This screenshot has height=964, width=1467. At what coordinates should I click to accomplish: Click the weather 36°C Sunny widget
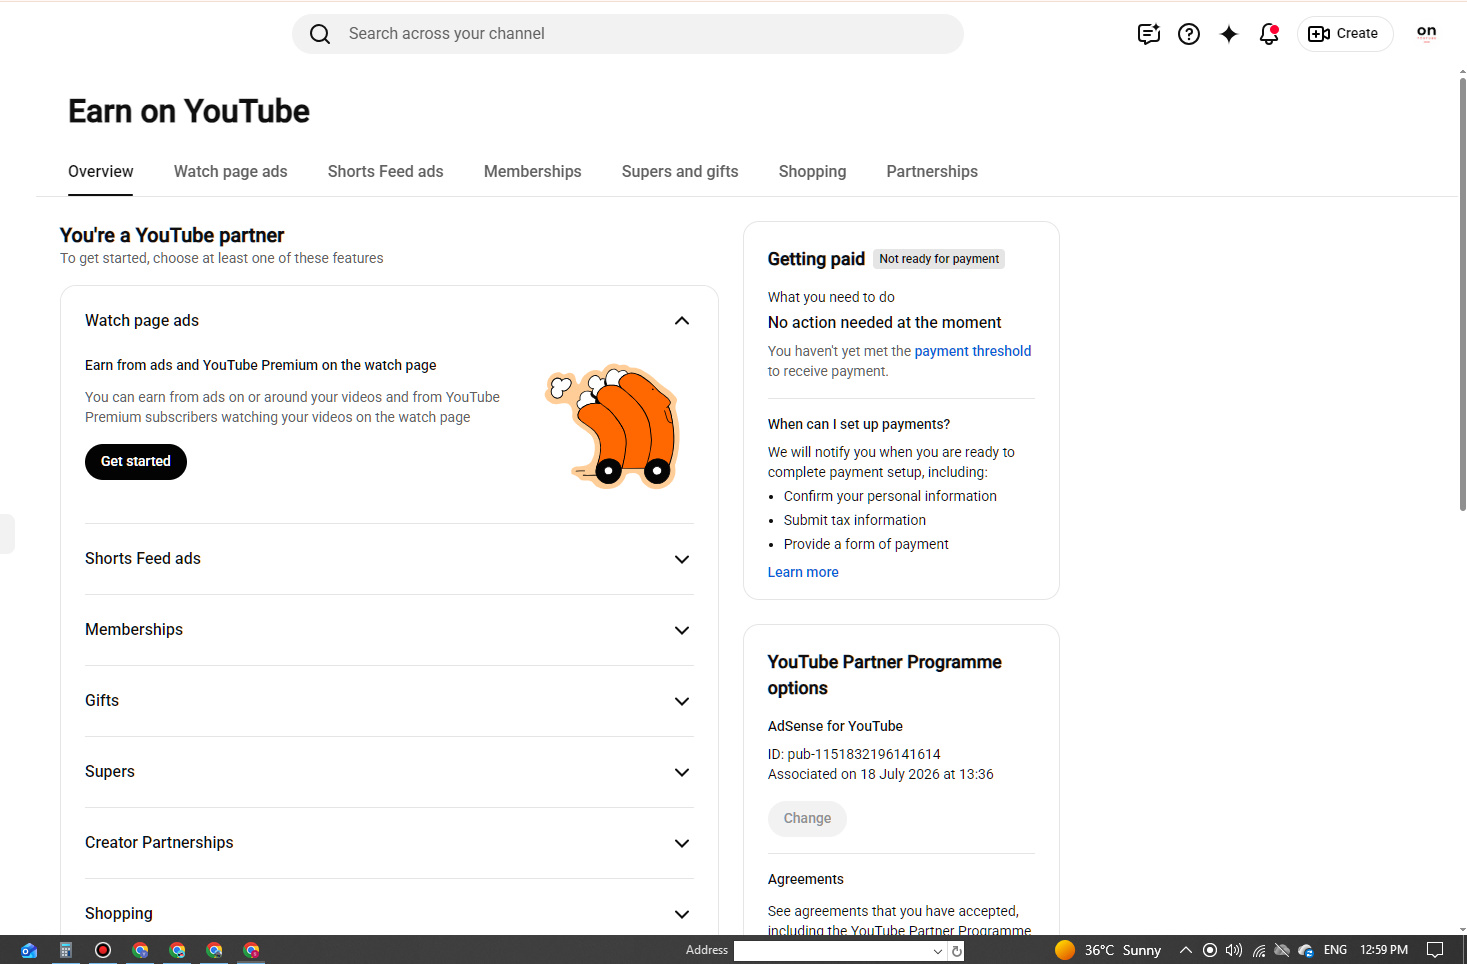tap(1108, 950)
